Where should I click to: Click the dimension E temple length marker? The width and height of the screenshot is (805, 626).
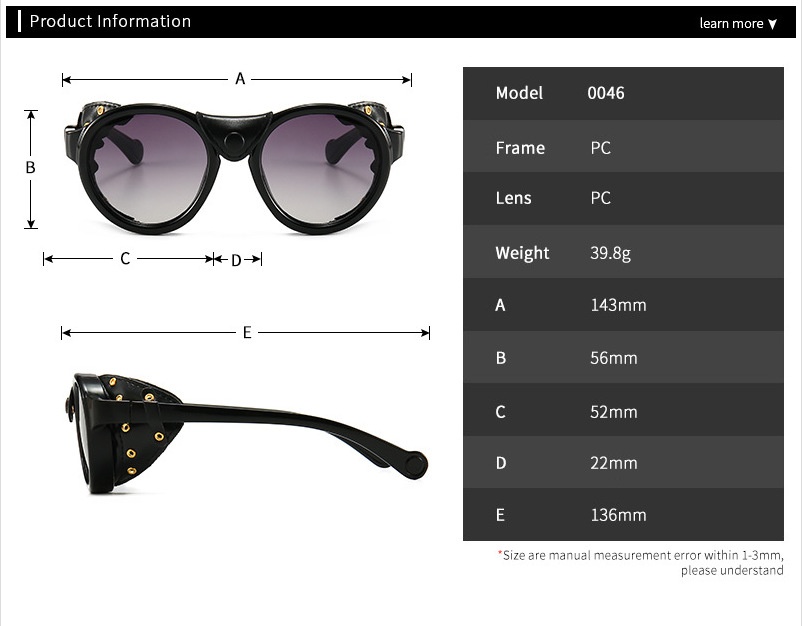pos(247,333)
